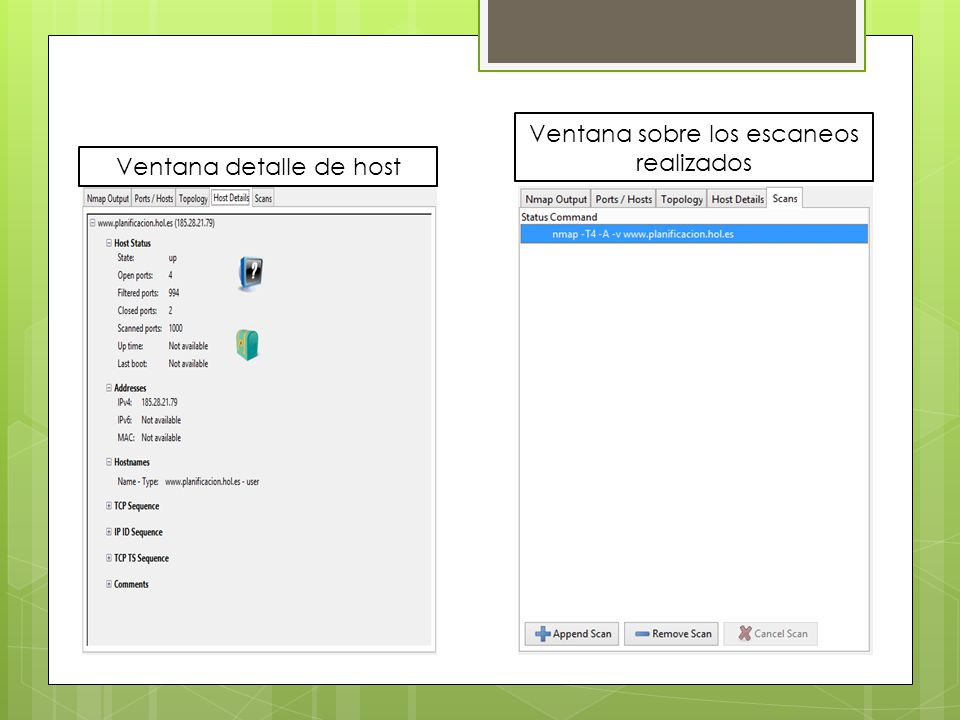Open Host Details tab in right window

[737, 199]
